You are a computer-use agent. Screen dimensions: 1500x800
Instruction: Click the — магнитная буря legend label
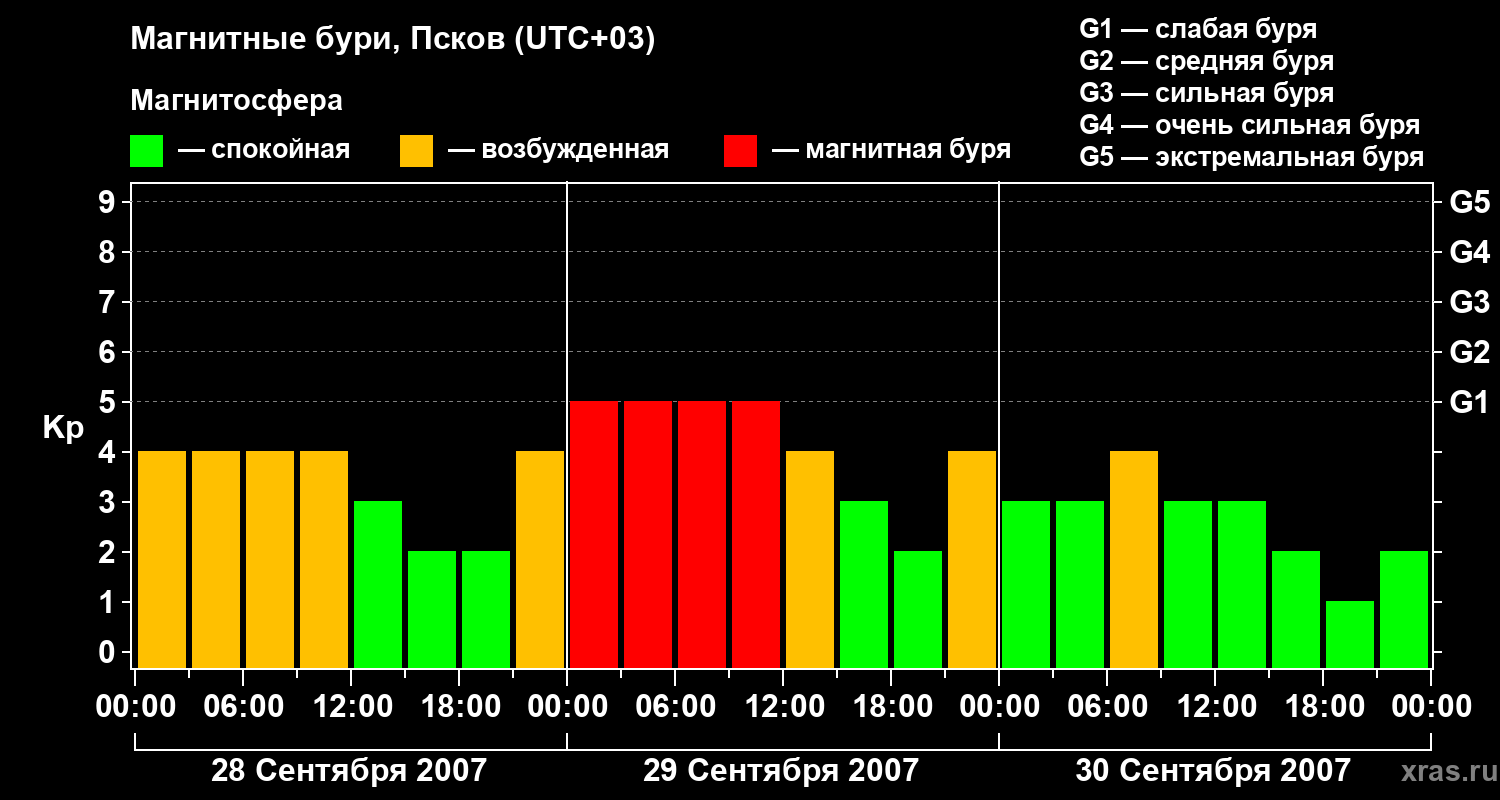pyautogui.click(x=892, y=150)
